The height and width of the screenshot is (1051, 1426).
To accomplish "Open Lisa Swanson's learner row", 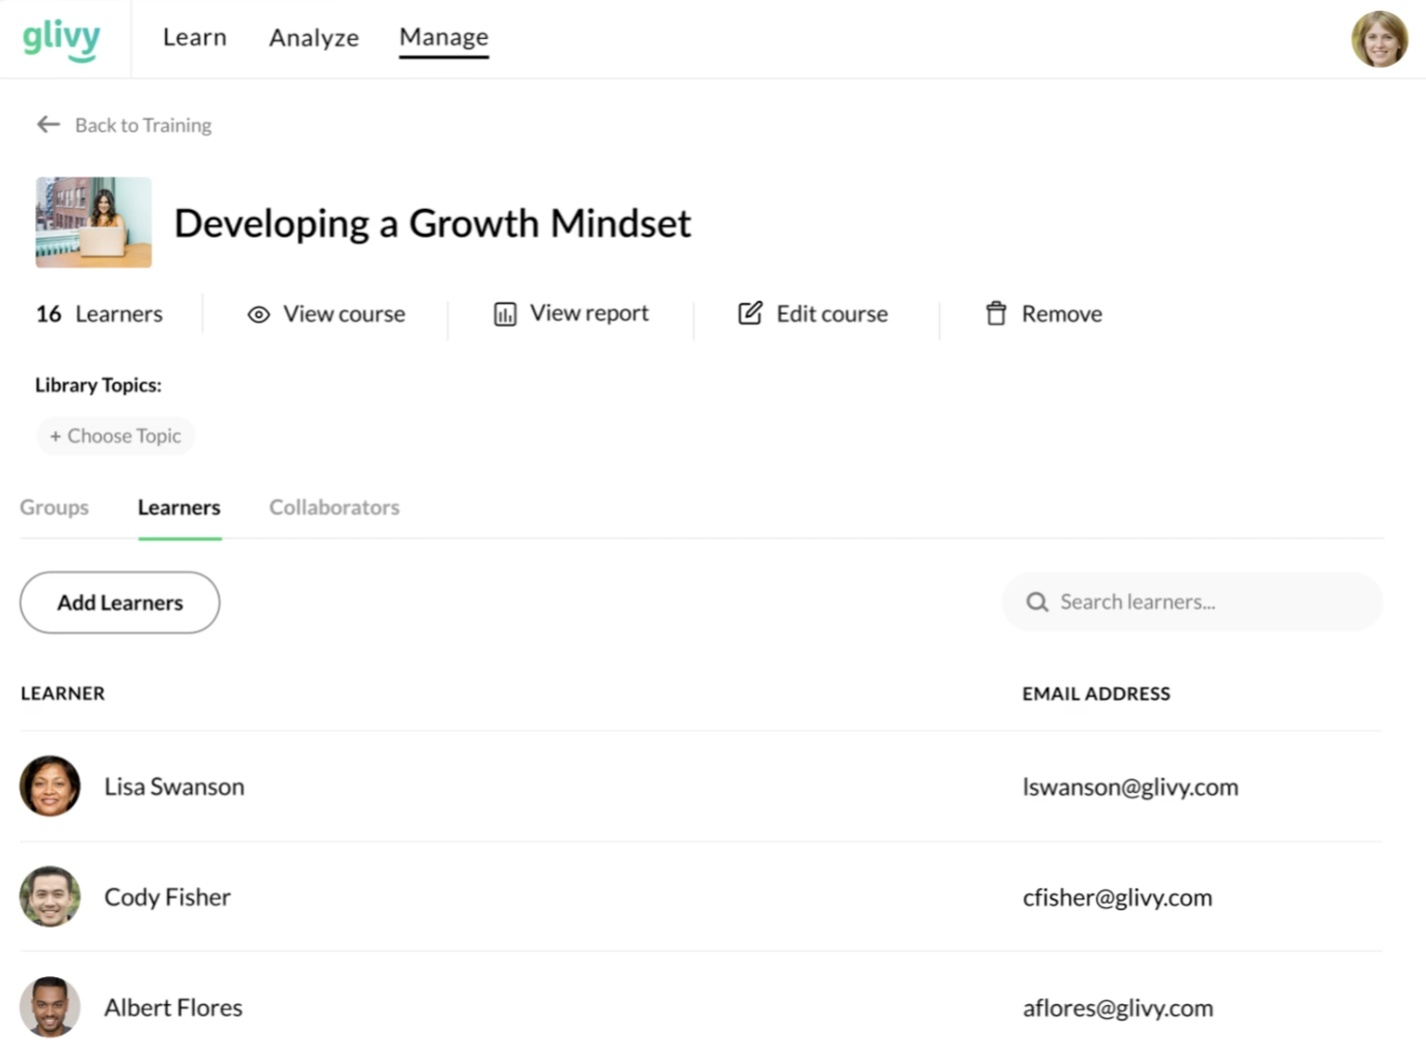I will [x=174, y=787].
